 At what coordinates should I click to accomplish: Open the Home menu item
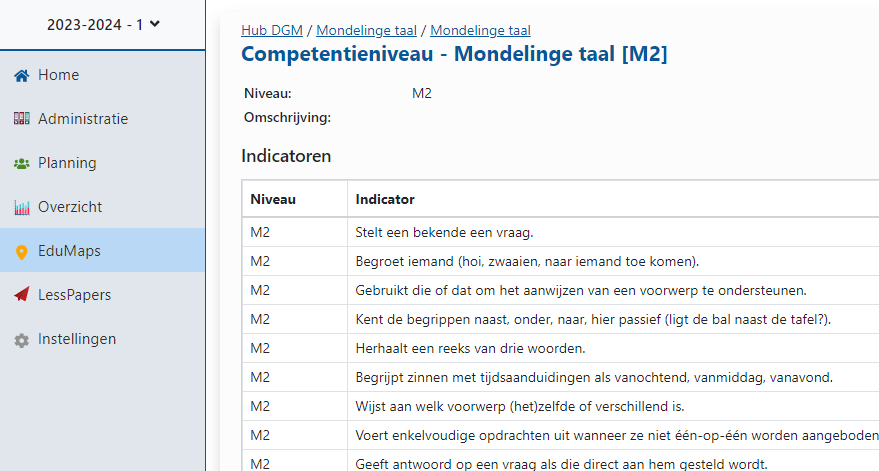(x=103, y=75)
